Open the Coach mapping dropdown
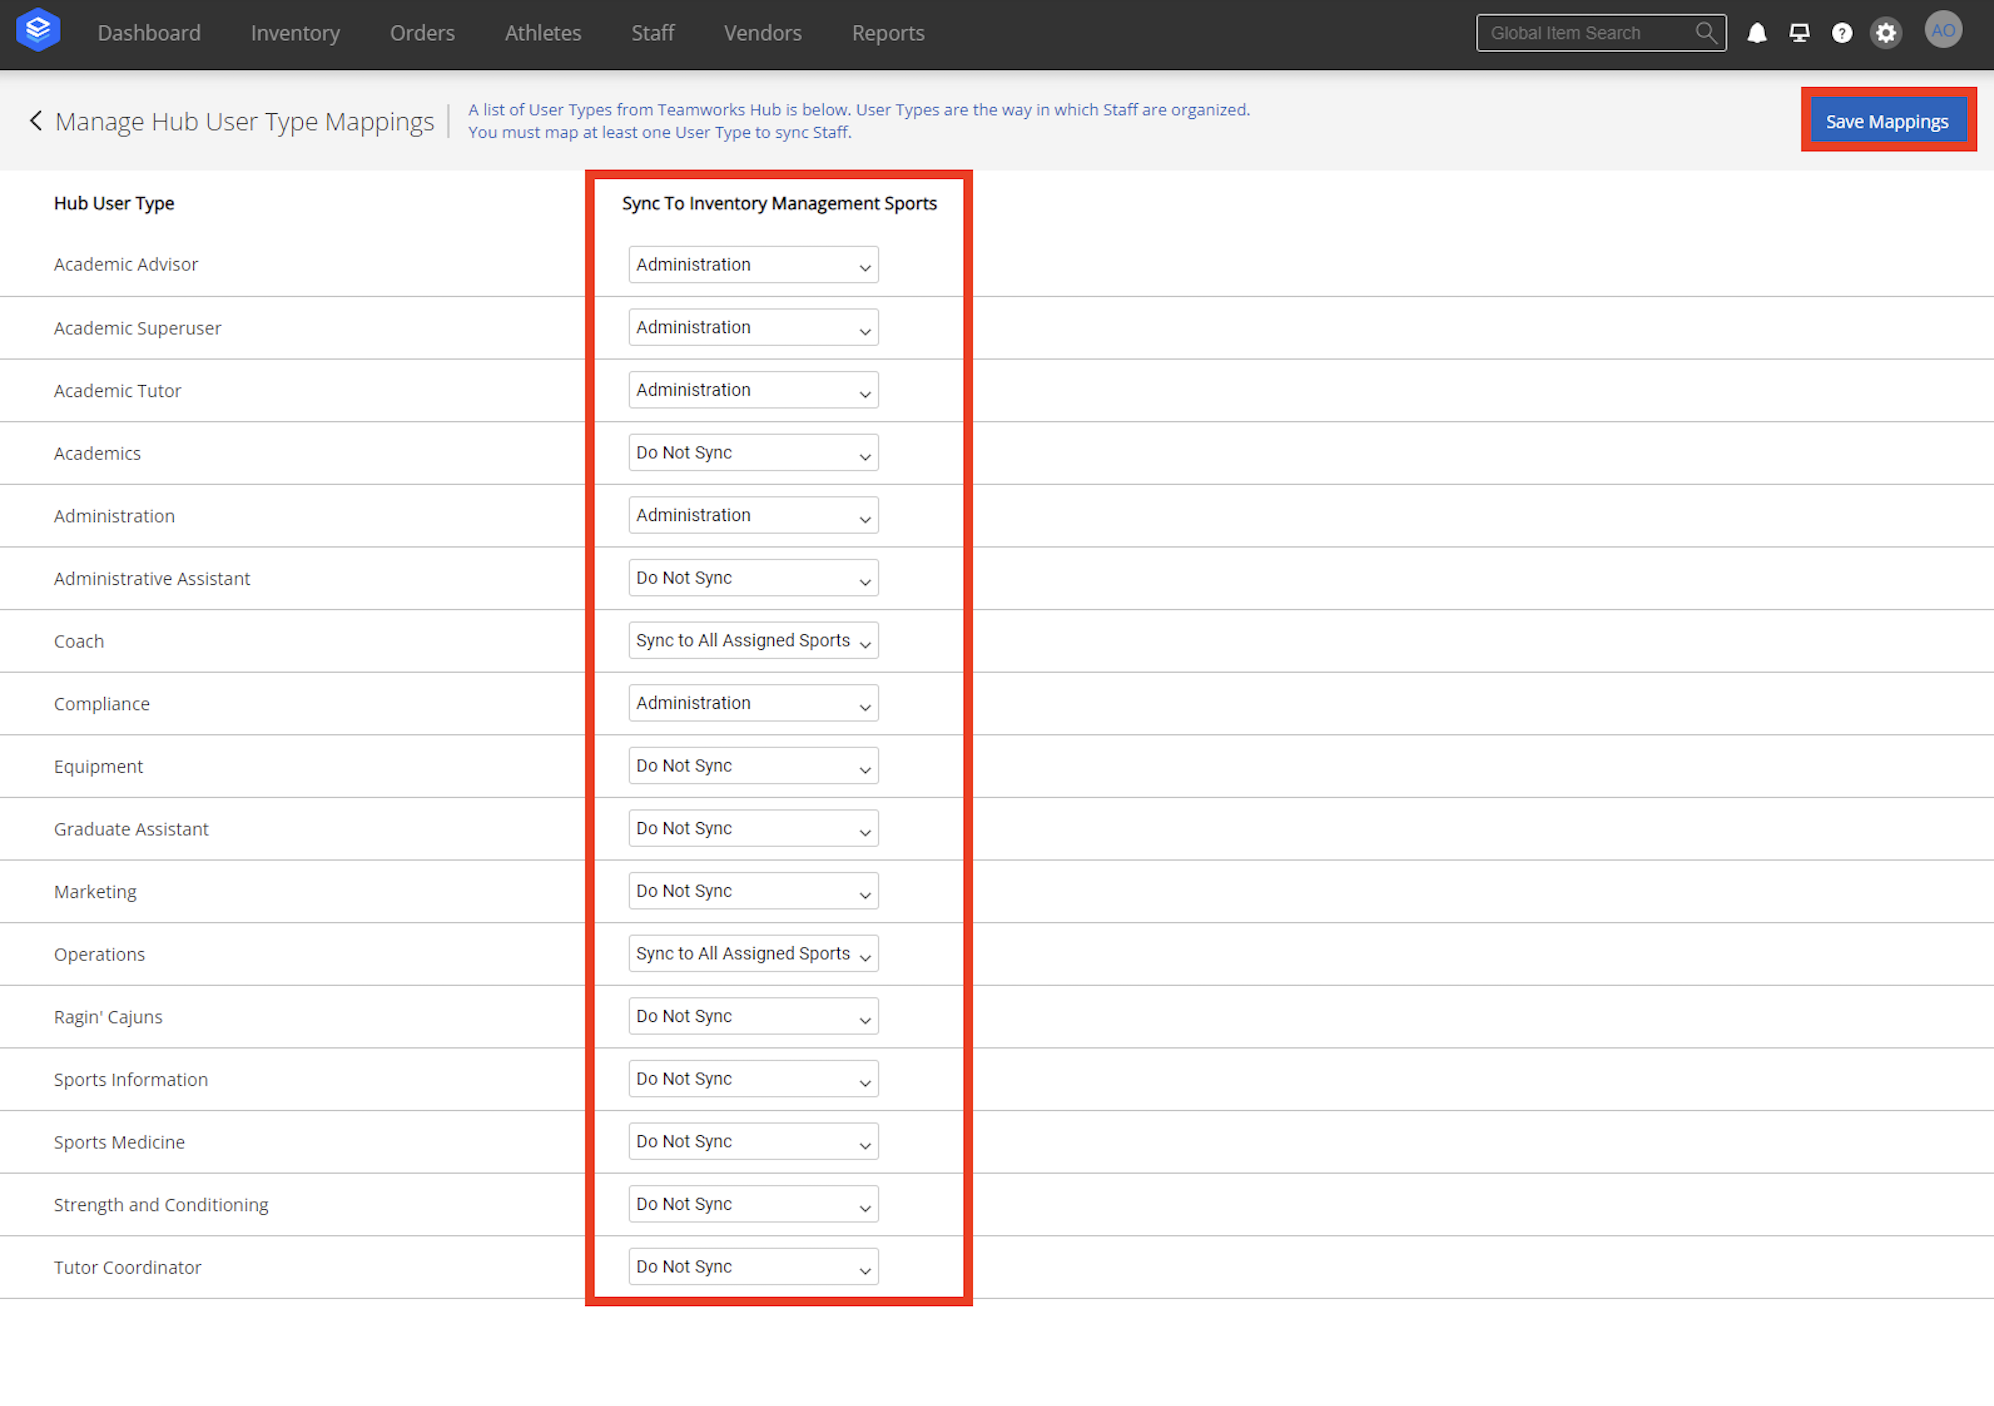 (752, 640)
